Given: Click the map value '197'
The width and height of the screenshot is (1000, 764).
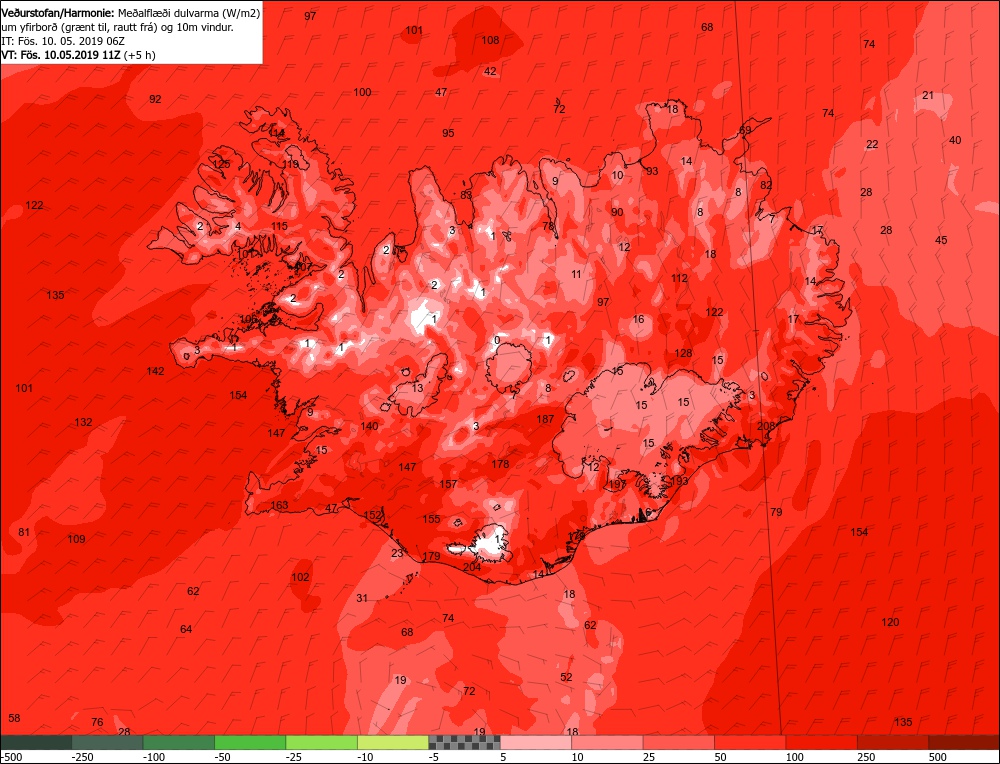Looking at the screenshot, I should point(617,485).
